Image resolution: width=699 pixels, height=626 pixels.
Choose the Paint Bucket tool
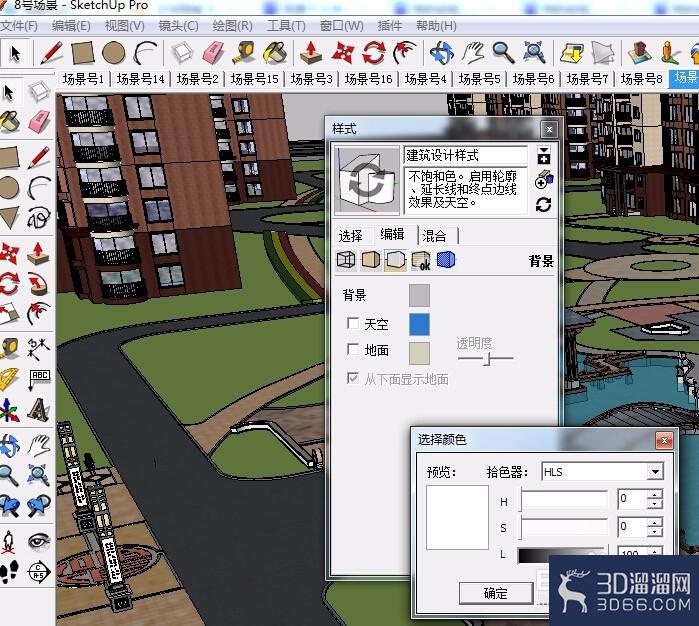click(x=275, y=53)
